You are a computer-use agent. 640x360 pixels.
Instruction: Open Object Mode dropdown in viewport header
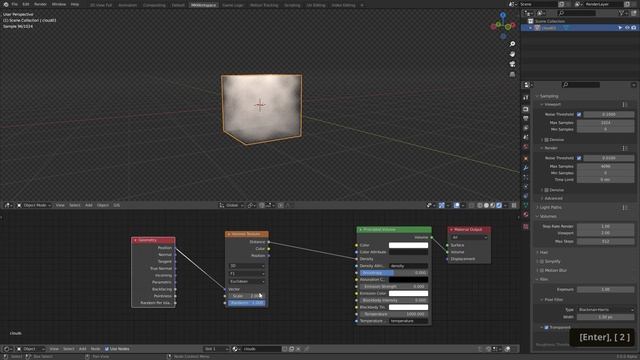(34, 205)
